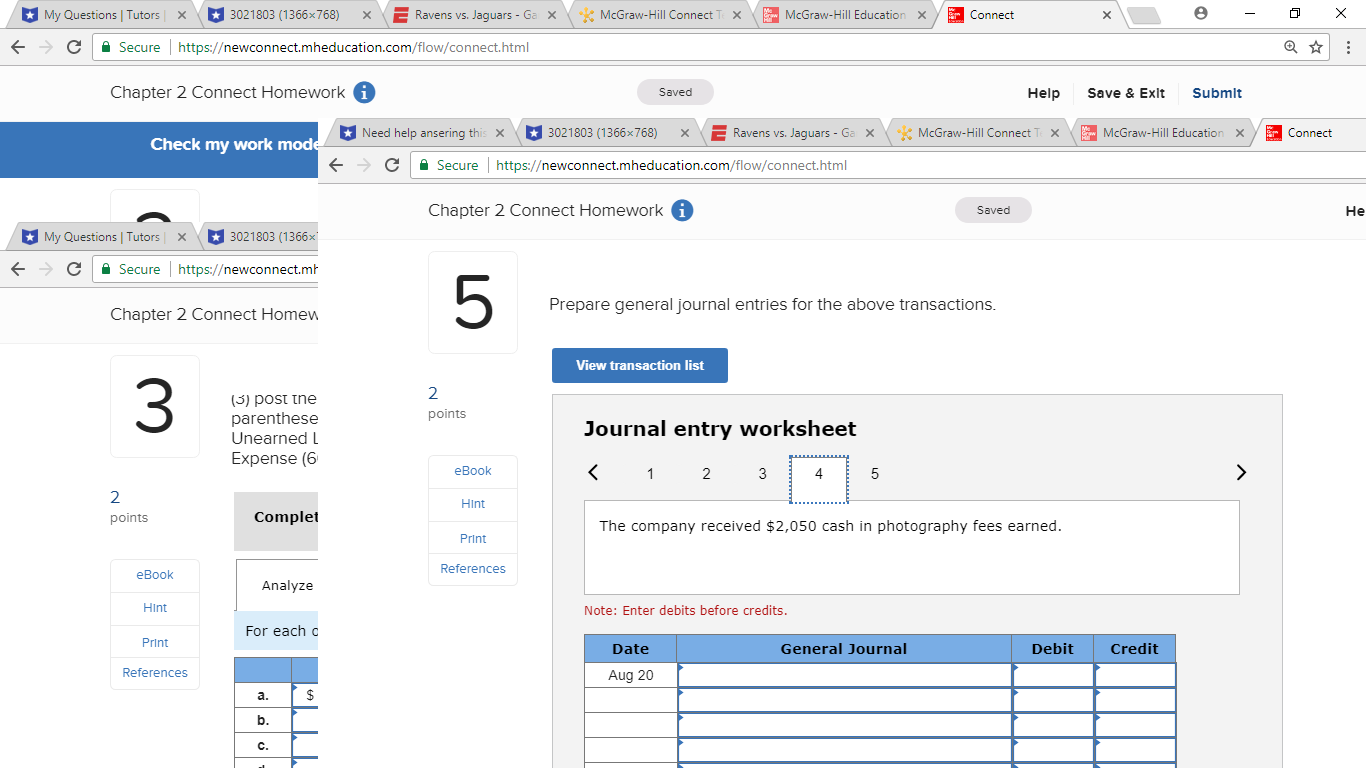Open References under question 5
The image size is (1366, 768).
[x=473, y=569]
